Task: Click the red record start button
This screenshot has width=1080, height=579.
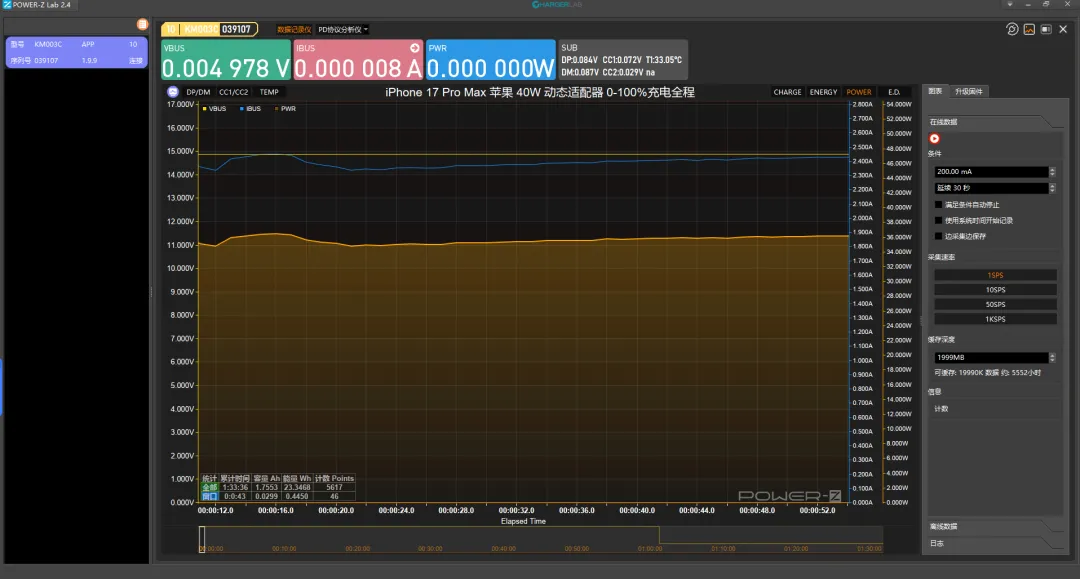Action: coord(934,139)
